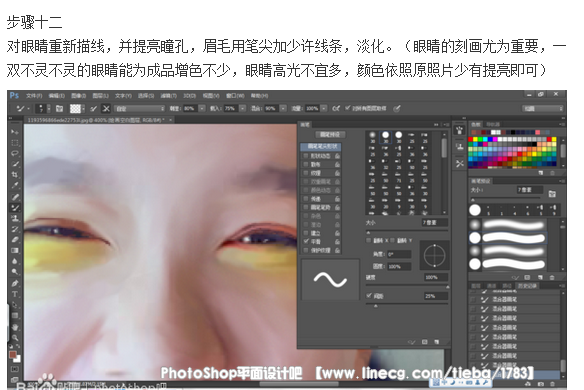Toggle sample all layers checkbox in options bar
Screen dimensions: 584x390
(347, 108)
